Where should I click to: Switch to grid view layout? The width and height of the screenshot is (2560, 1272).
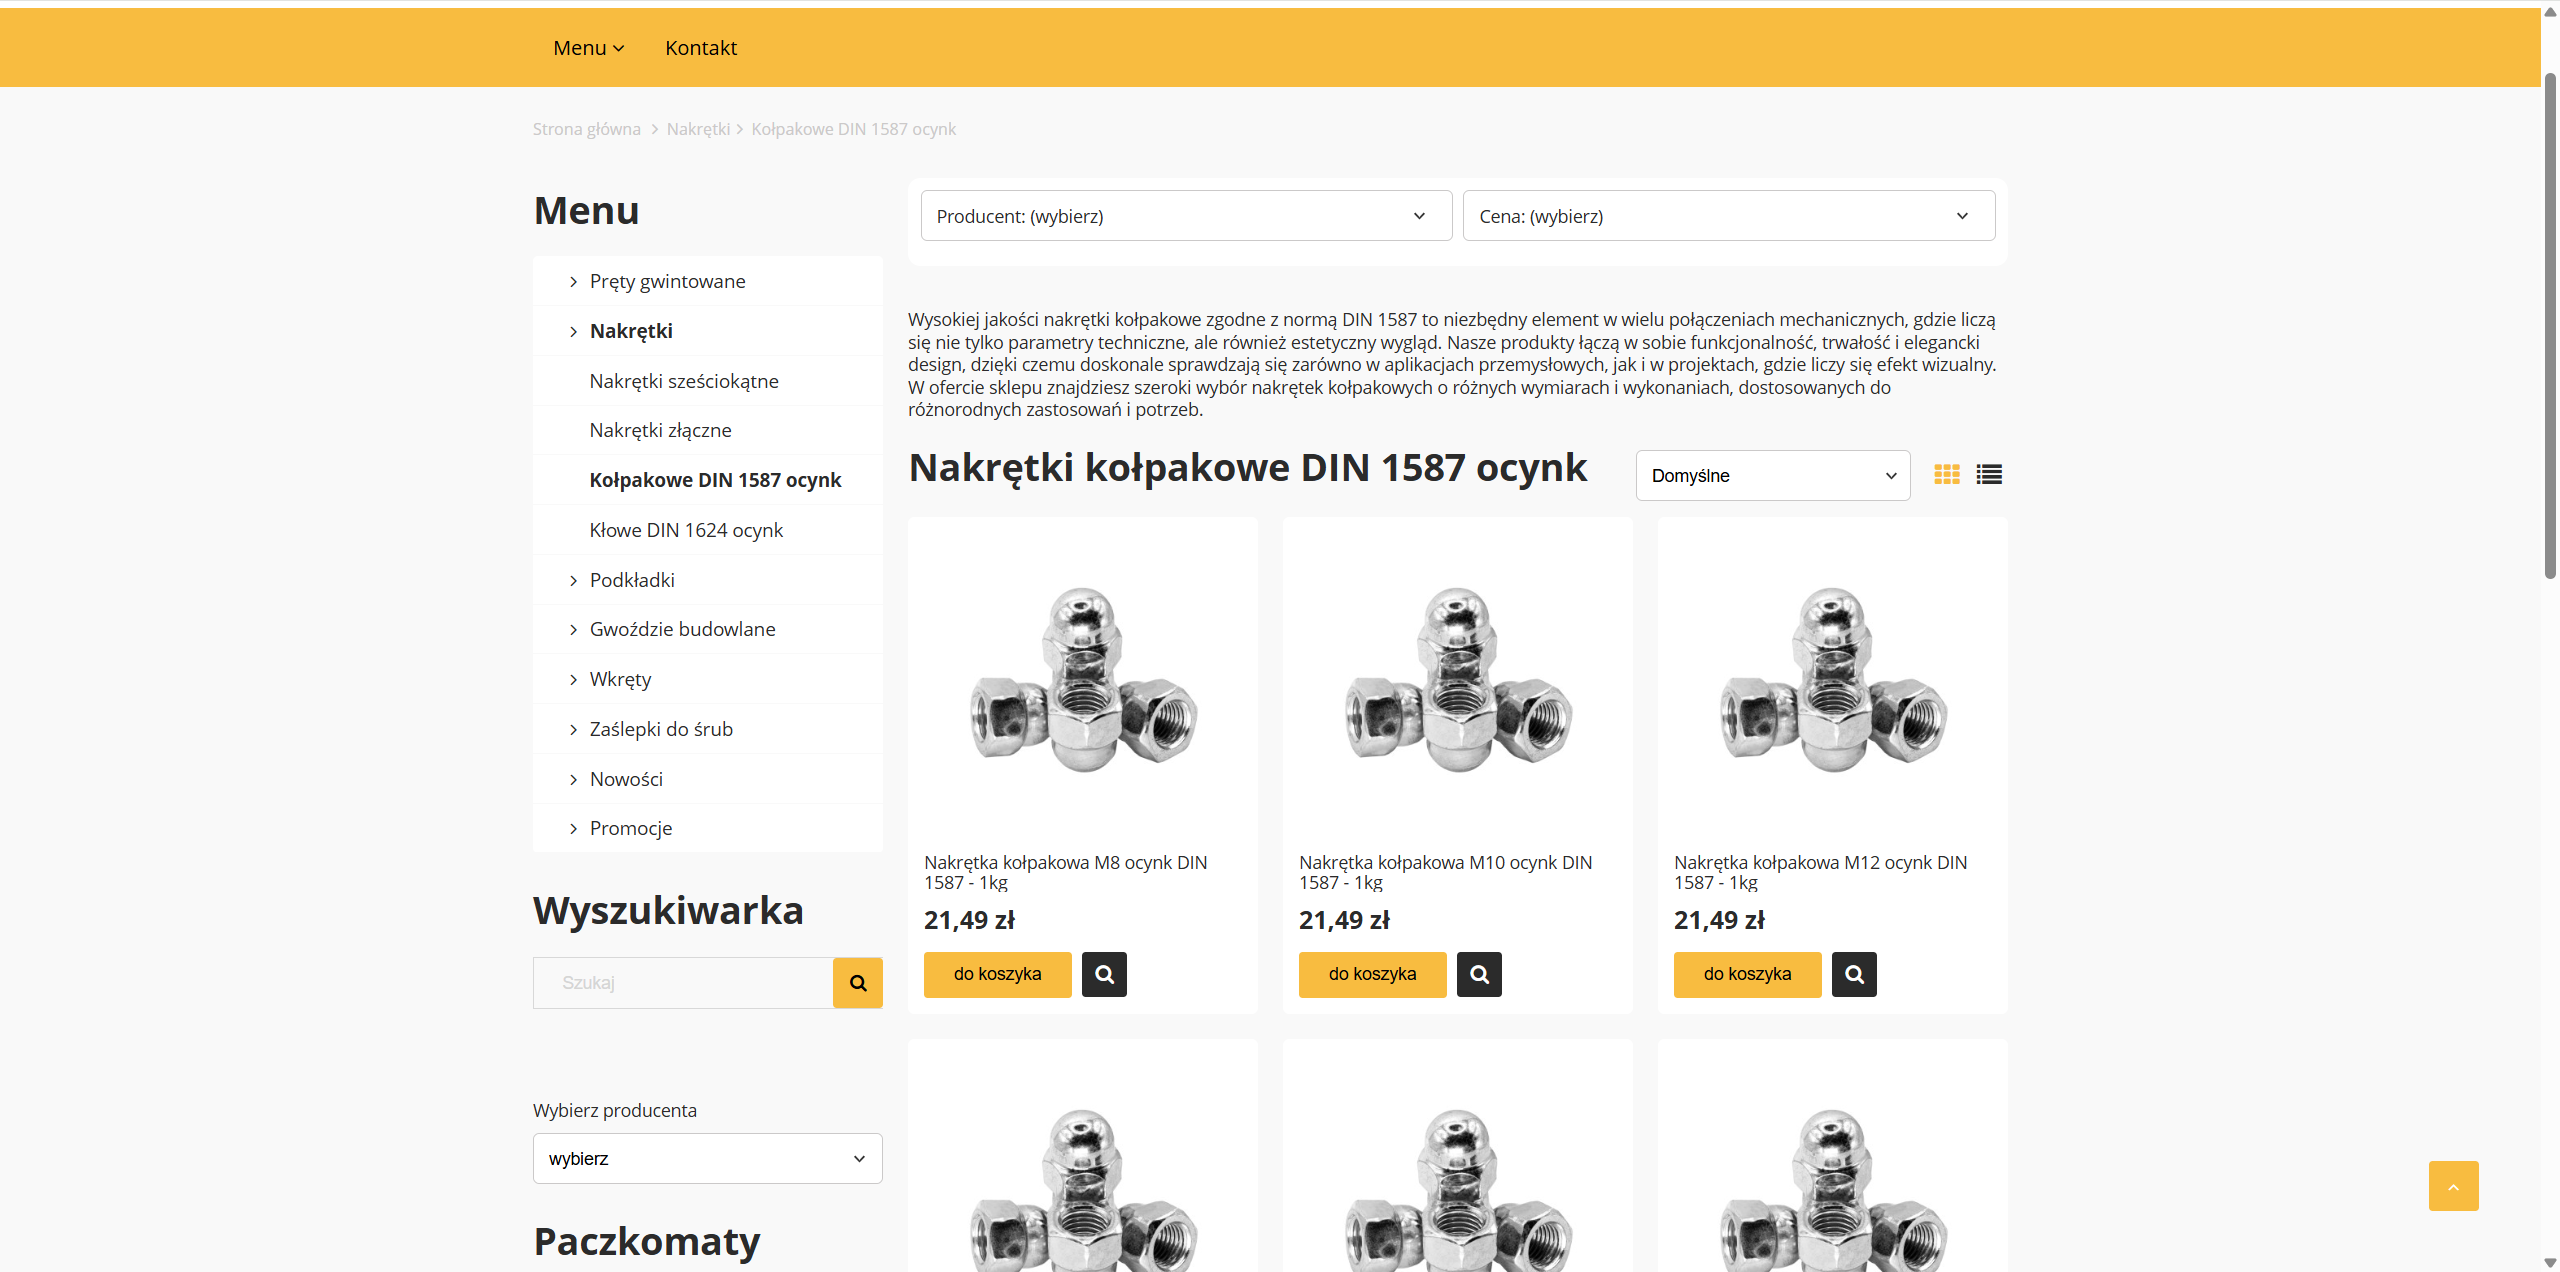coord(1946,474)
